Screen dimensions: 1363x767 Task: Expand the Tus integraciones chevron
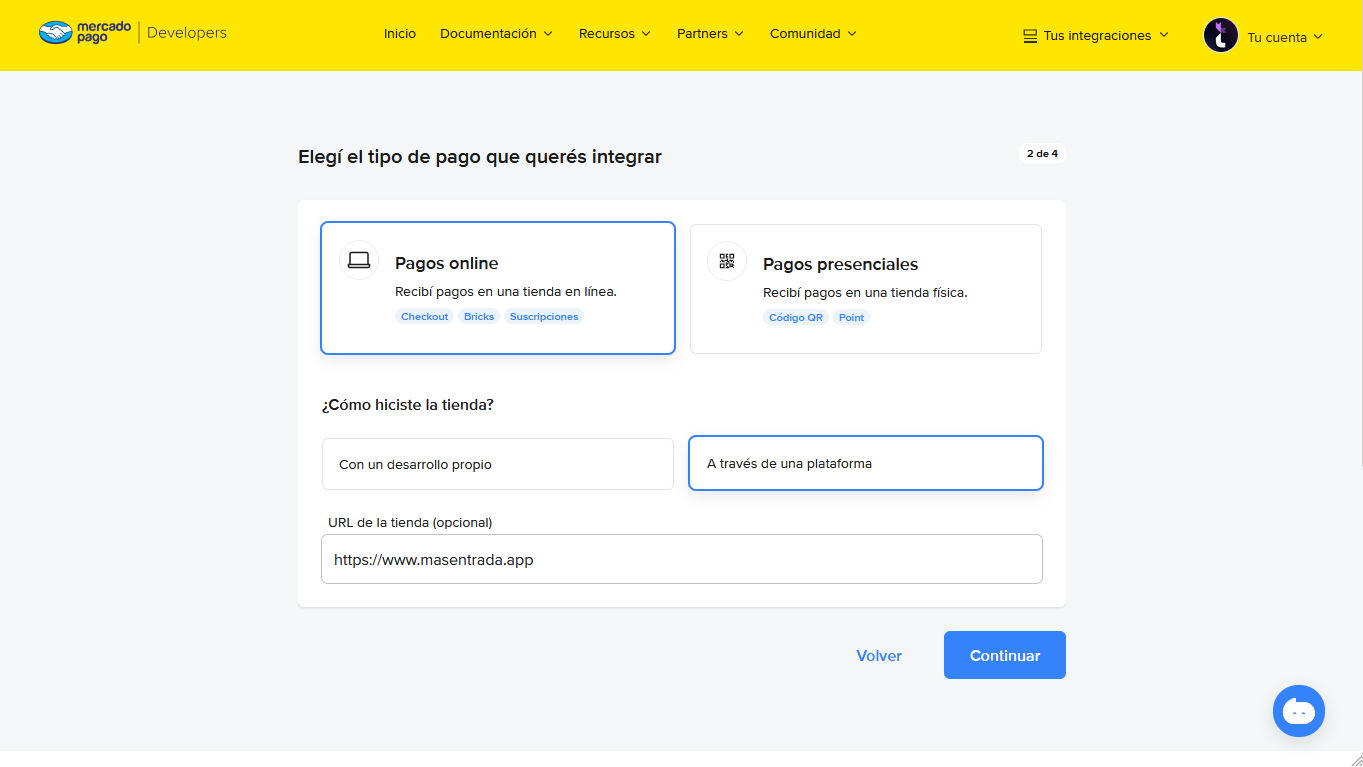click(x=1163, y=35)
